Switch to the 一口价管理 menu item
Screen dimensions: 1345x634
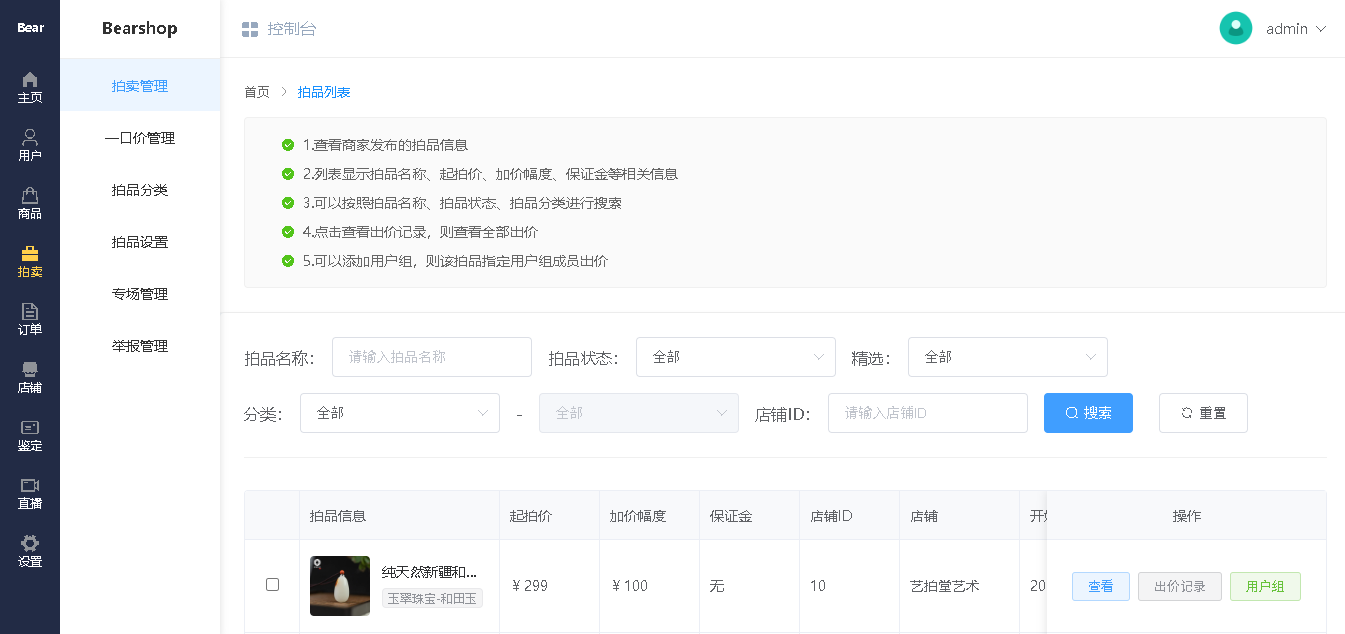pyautogui.click(x=140, y=138)
